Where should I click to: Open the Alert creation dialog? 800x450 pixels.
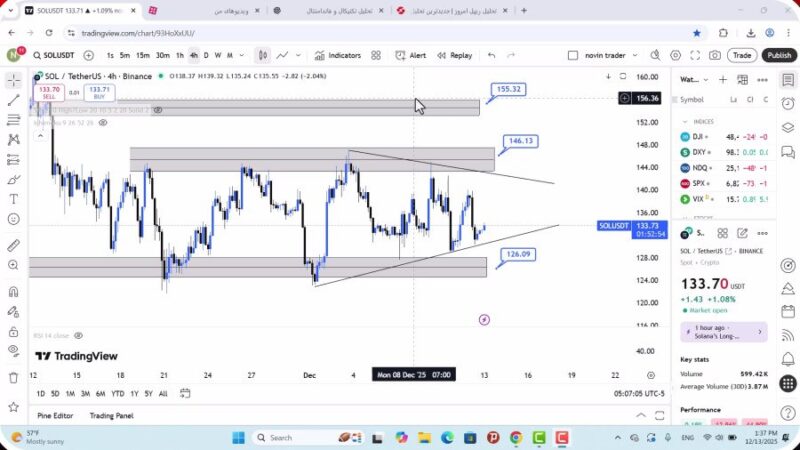[x=411, y=55]
